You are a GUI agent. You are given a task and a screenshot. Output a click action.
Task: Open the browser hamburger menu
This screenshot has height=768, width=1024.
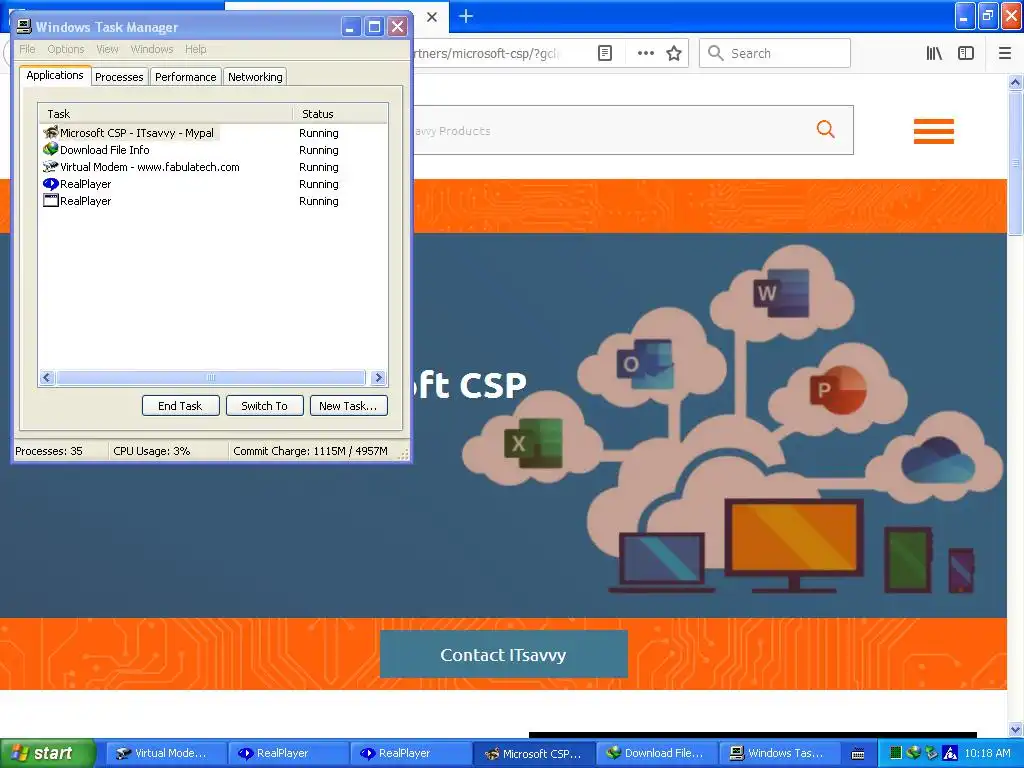pos(1005,53)
